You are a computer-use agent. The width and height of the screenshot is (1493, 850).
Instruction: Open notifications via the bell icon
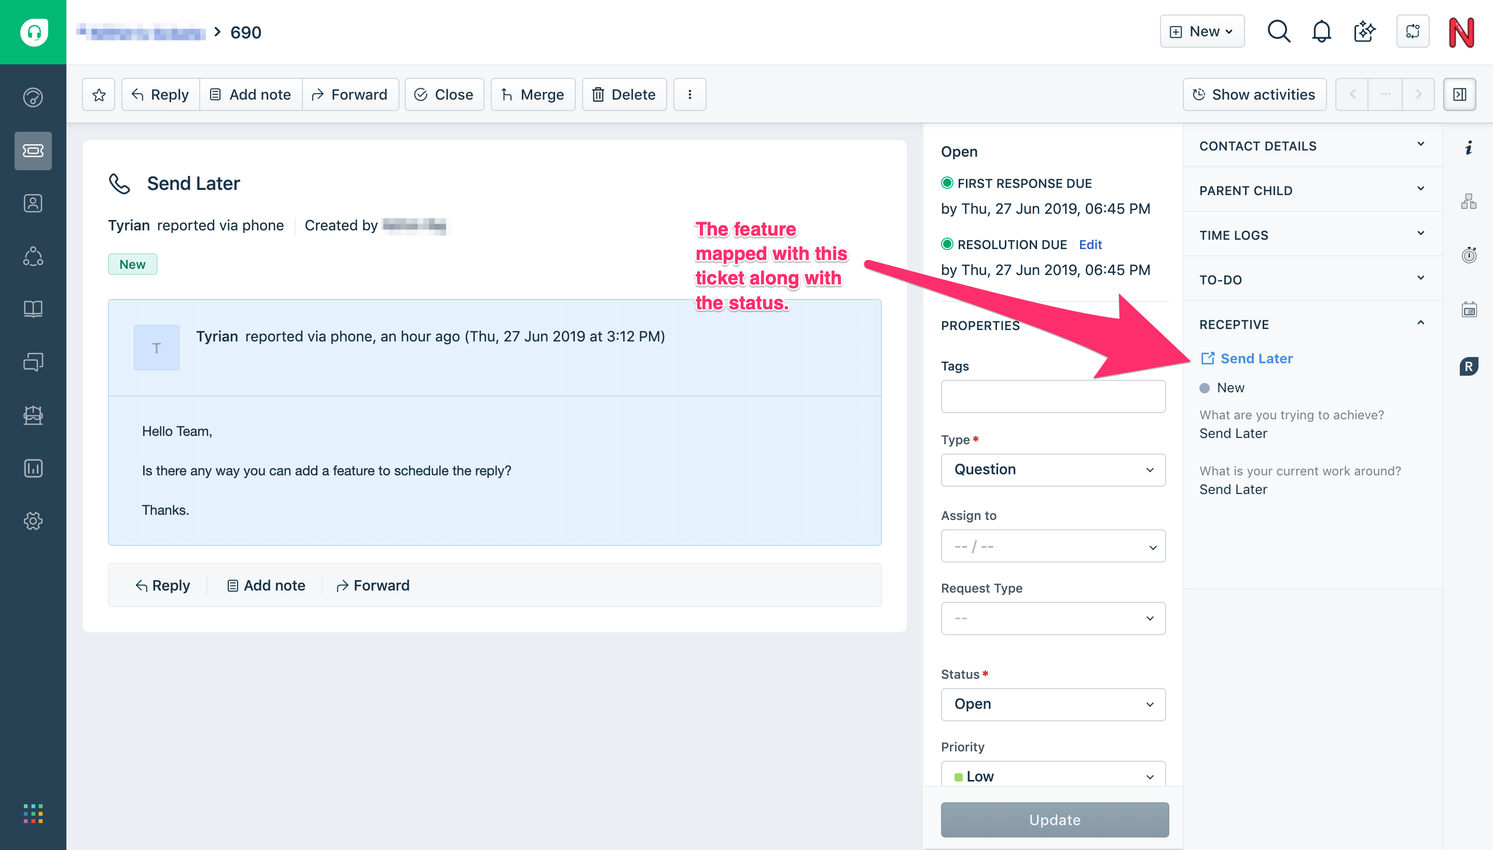click(1321, 31)
